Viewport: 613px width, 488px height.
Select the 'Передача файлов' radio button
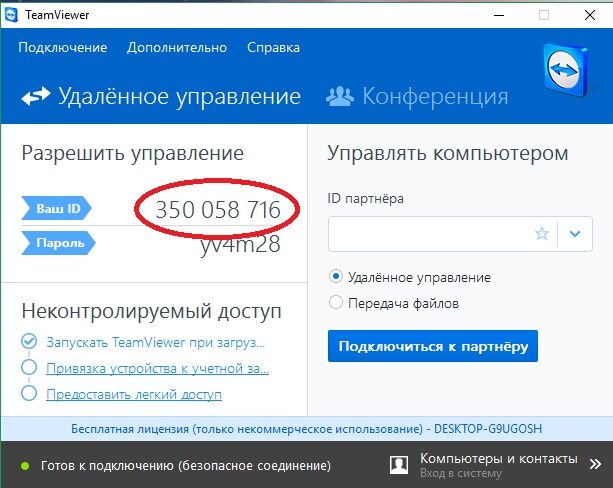pos(336,302)
